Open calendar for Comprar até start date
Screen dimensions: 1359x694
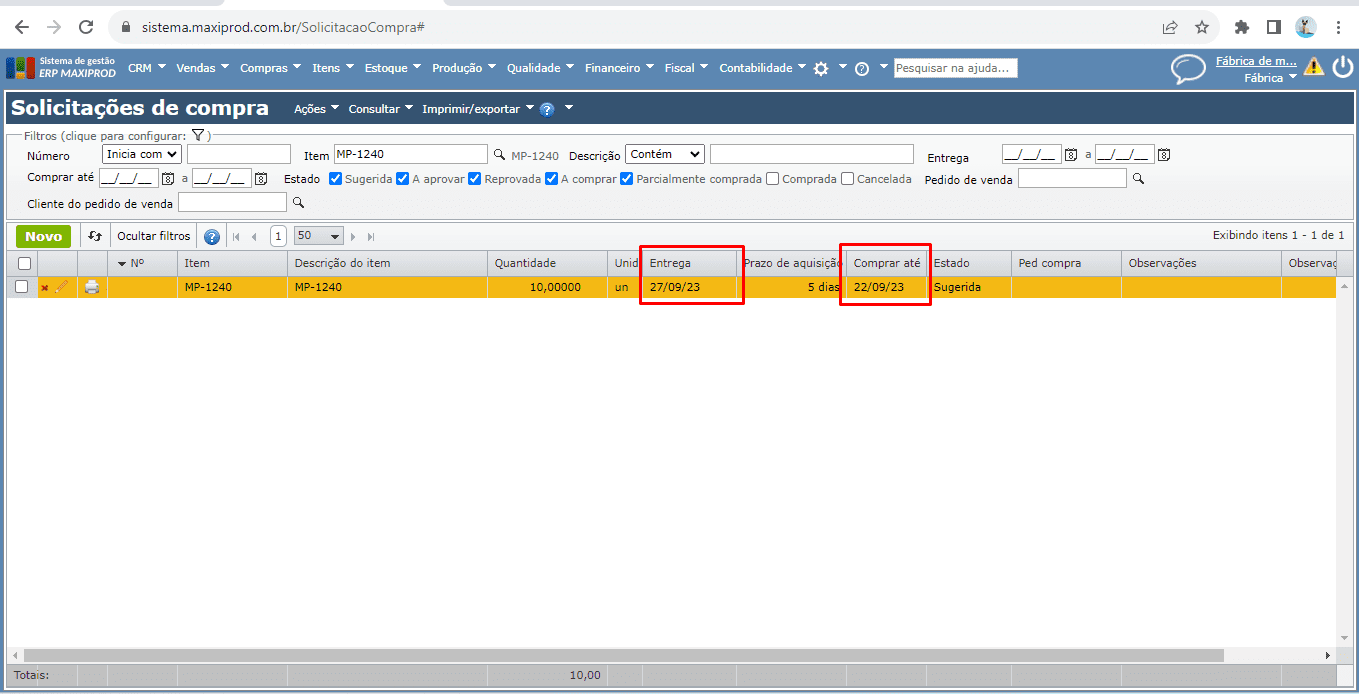[x=167, y=179]
